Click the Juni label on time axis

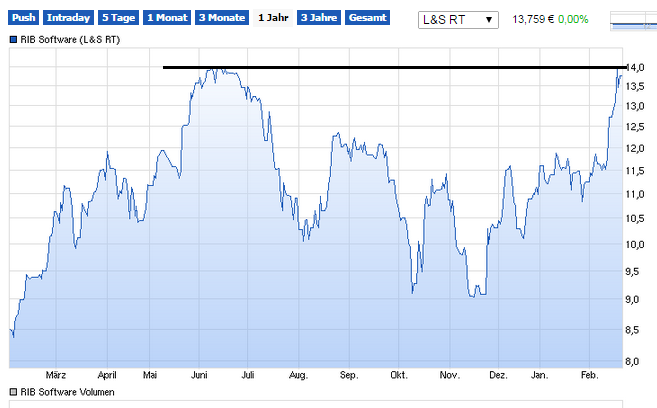(198, 375)
